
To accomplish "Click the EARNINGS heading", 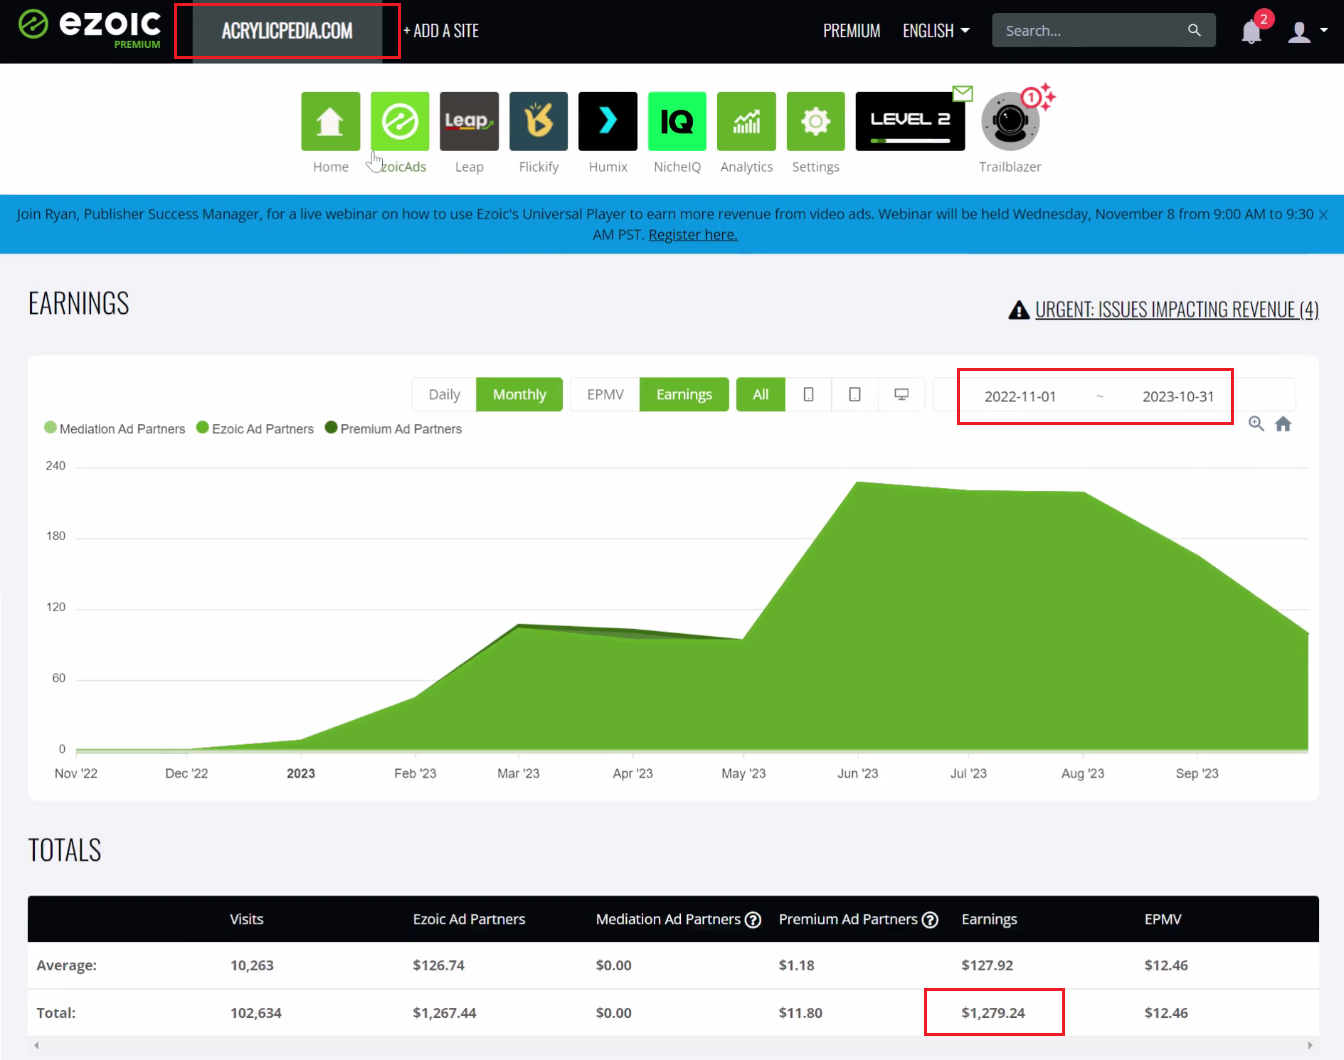I will point(79,303).
